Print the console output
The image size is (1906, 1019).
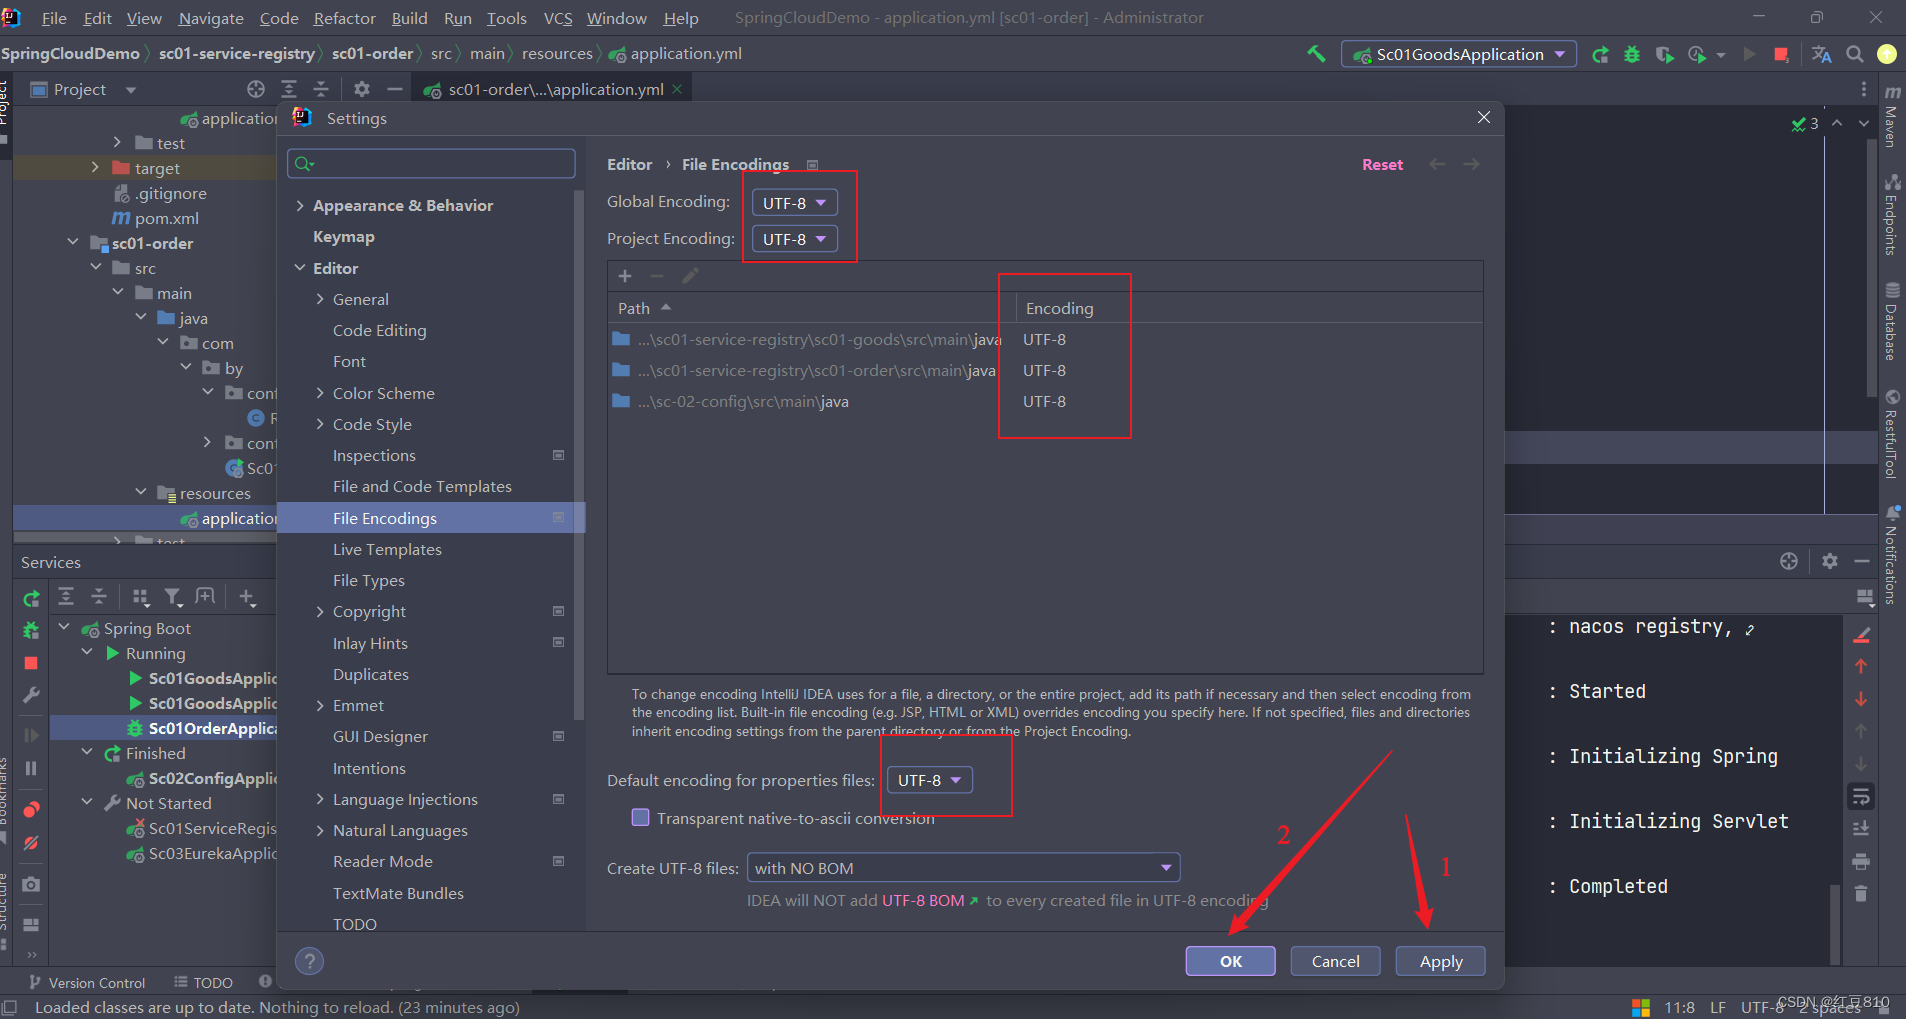pos(1861,861)
